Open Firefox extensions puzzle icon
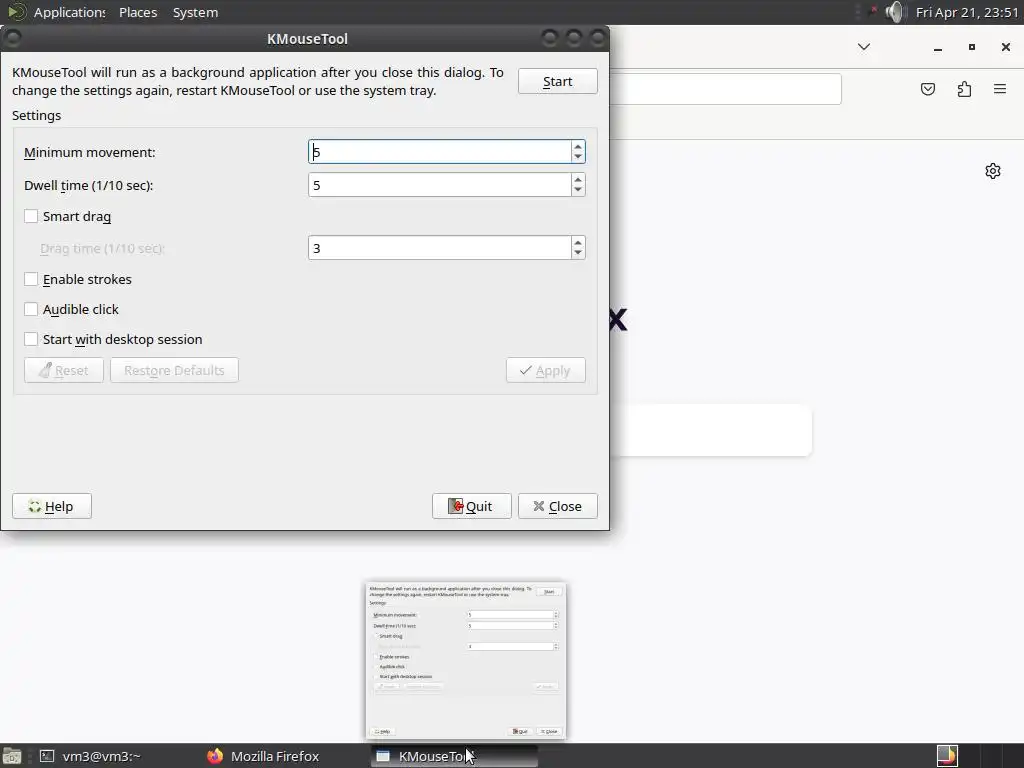This screenshot has width=1024, height=768. (965, 89)
